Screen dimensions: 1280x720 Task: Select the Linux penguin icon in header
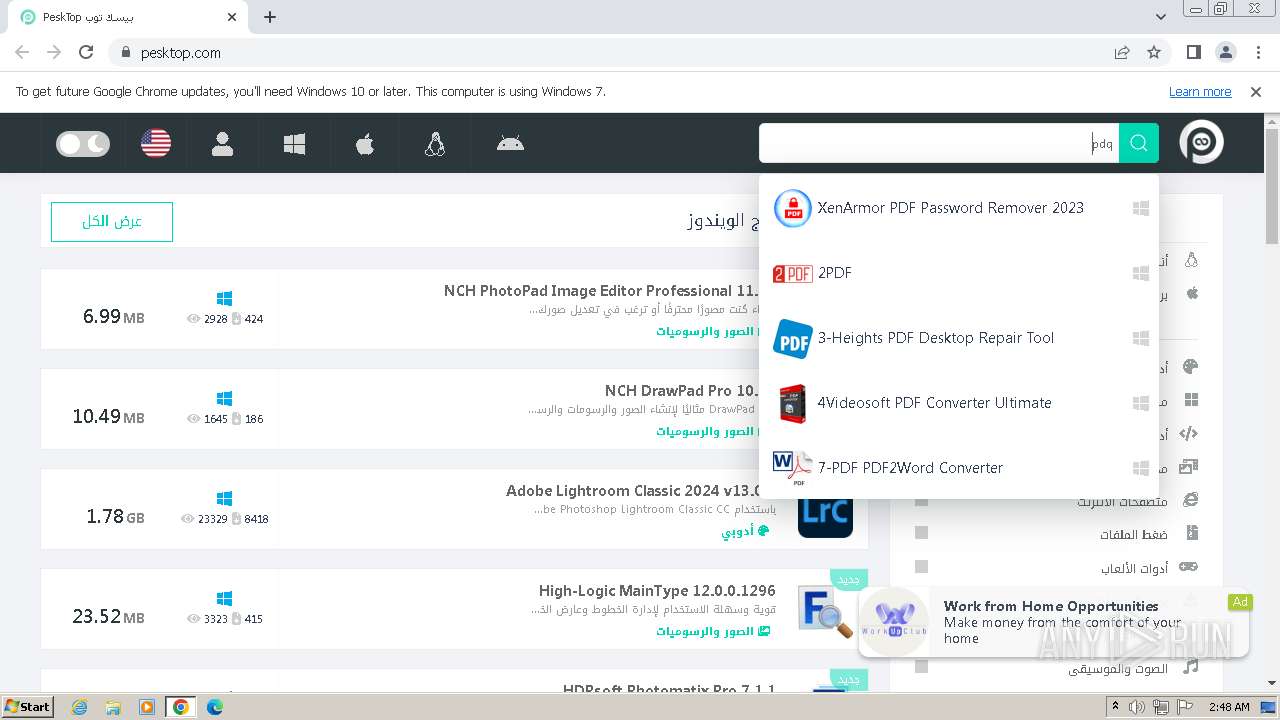435,144
